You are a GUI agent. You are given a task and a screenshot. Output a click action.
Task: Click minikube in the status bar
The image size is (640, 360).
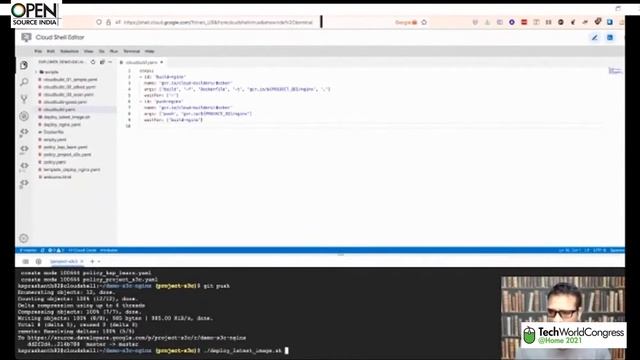(x=109, y=250)
